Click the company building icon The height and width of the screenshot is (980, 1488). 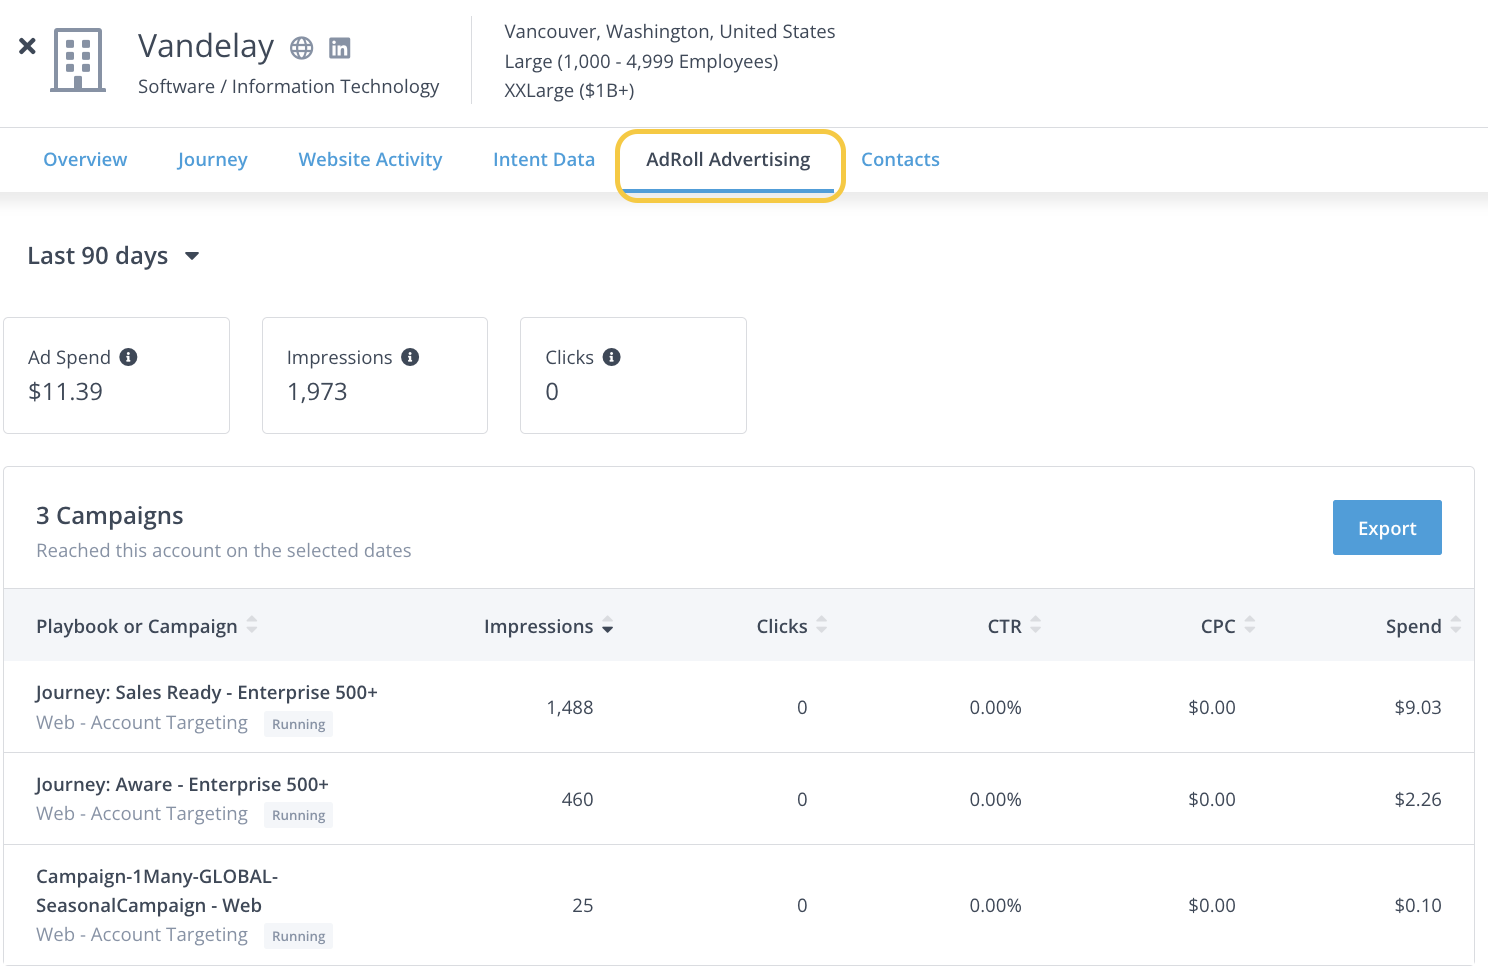tap(78, 60)
